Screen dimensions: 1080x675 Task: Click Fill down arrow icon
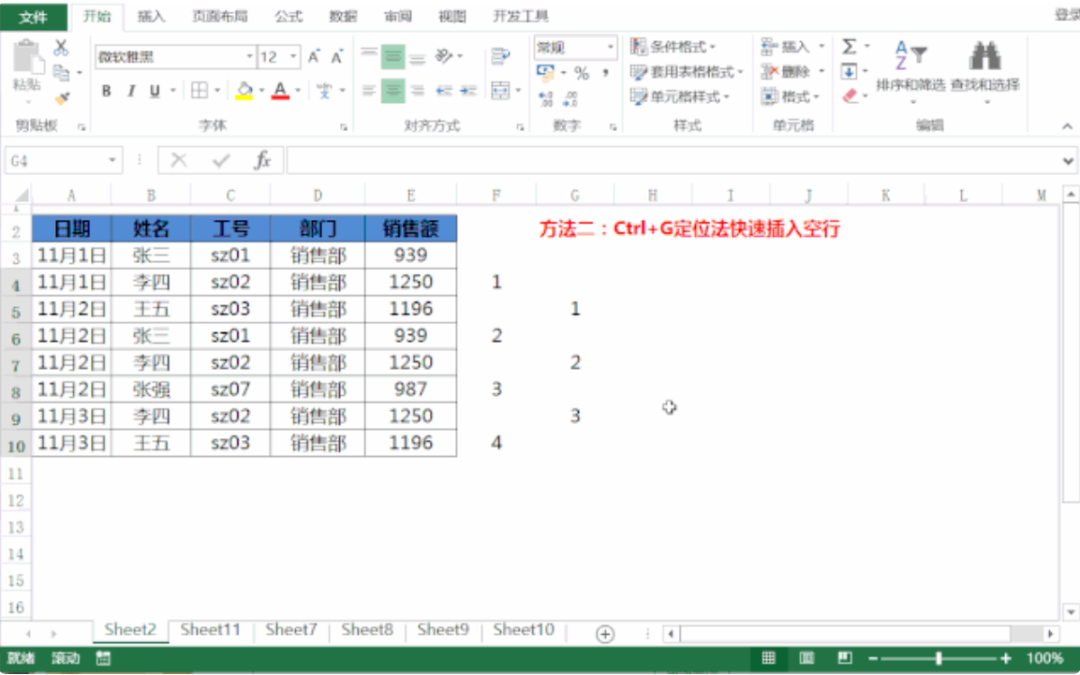coord(849,72)
